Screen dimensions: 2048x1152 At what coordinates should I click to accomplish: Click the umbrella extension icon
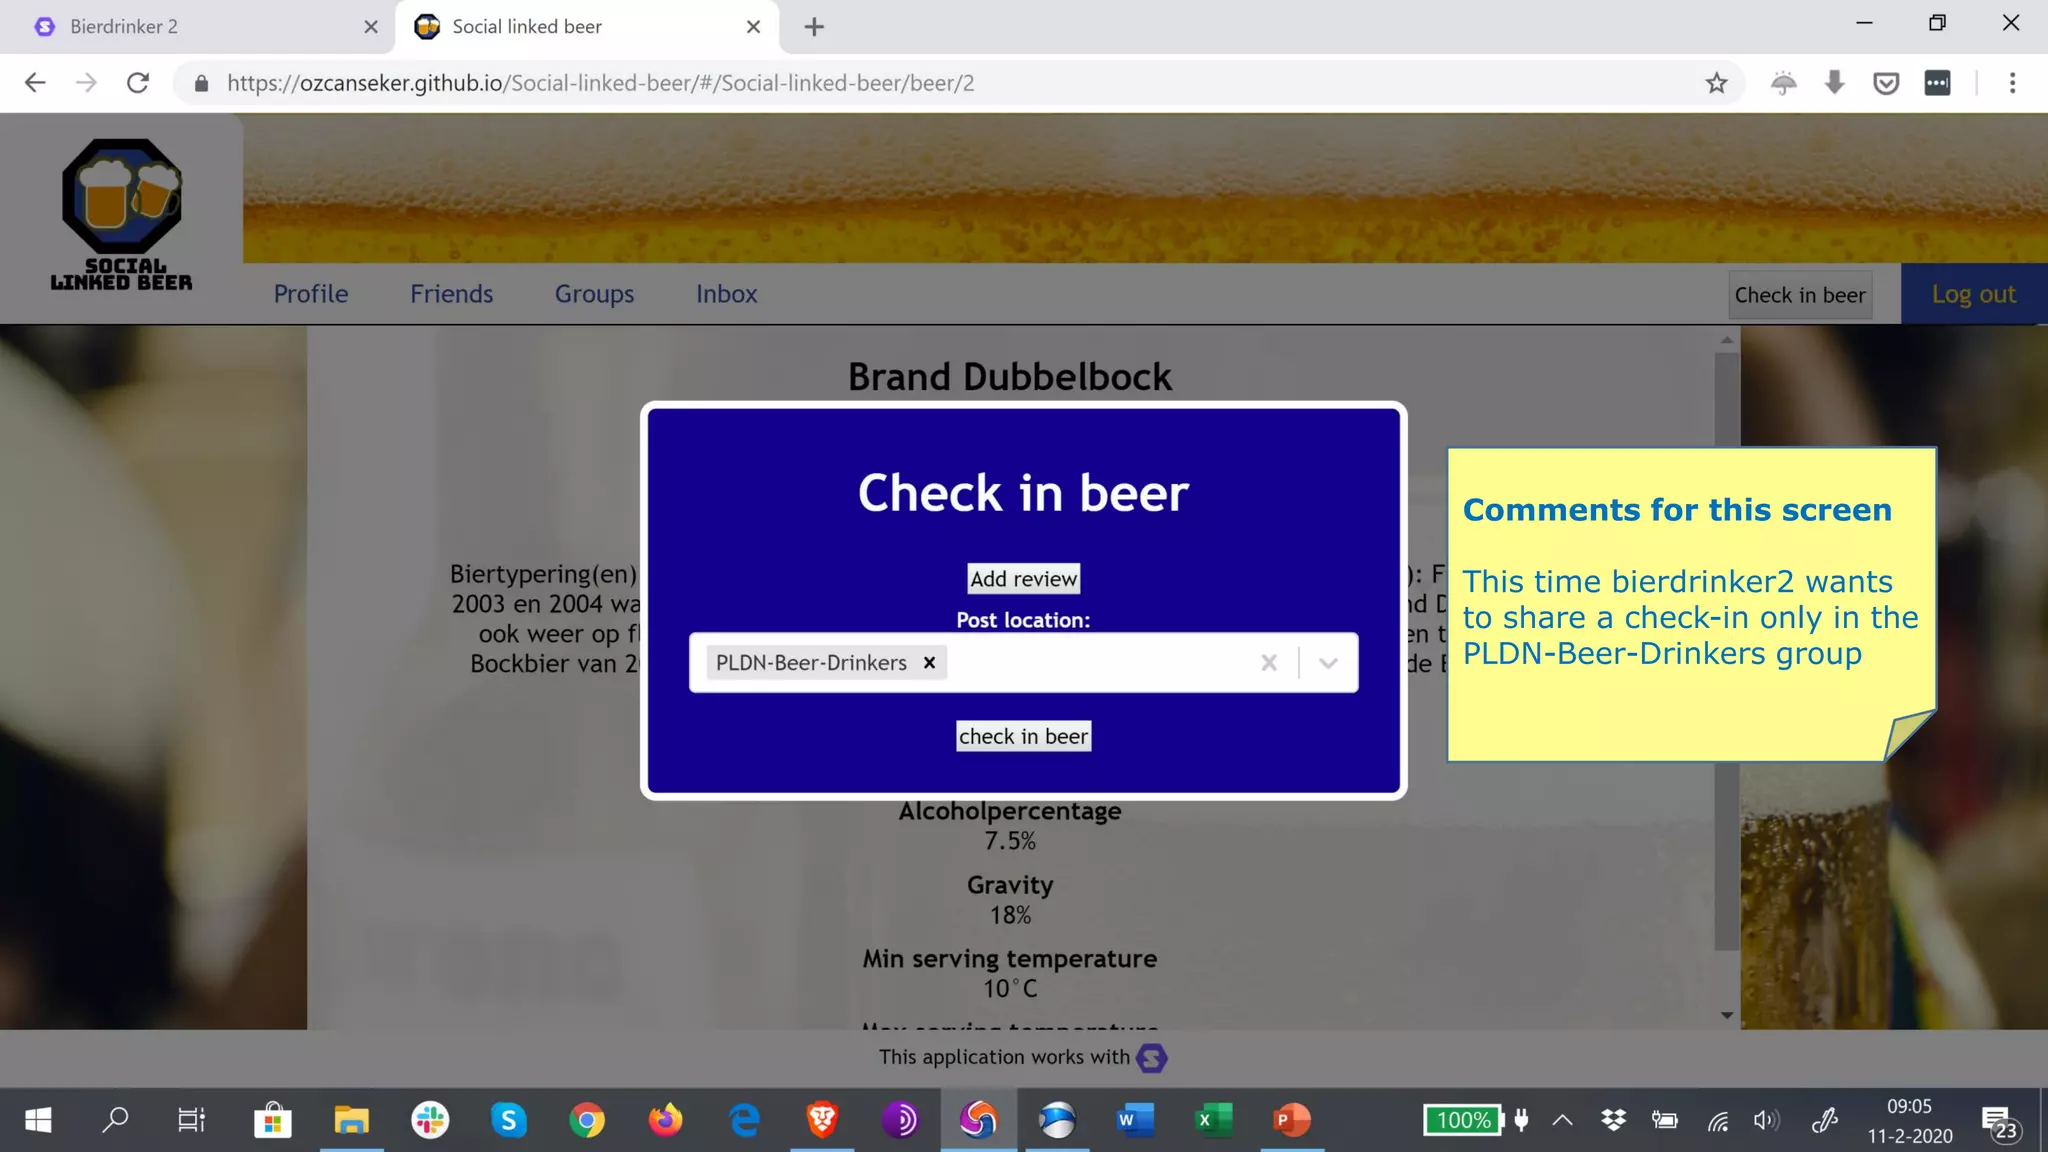(1783, 83)
